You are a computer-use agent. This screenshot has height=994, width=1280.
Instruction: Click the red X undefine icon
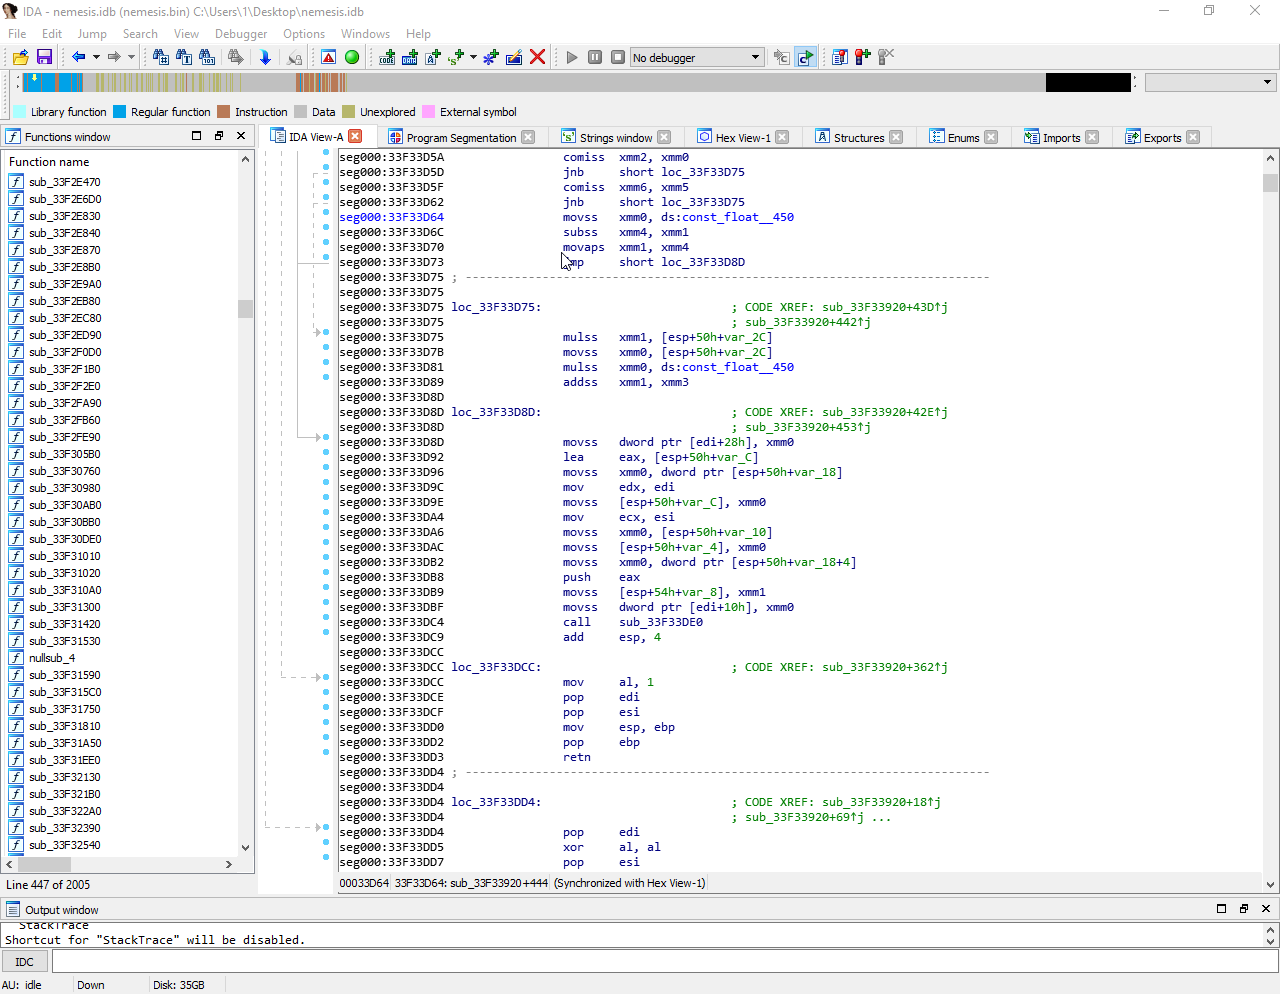coord(537,57)
